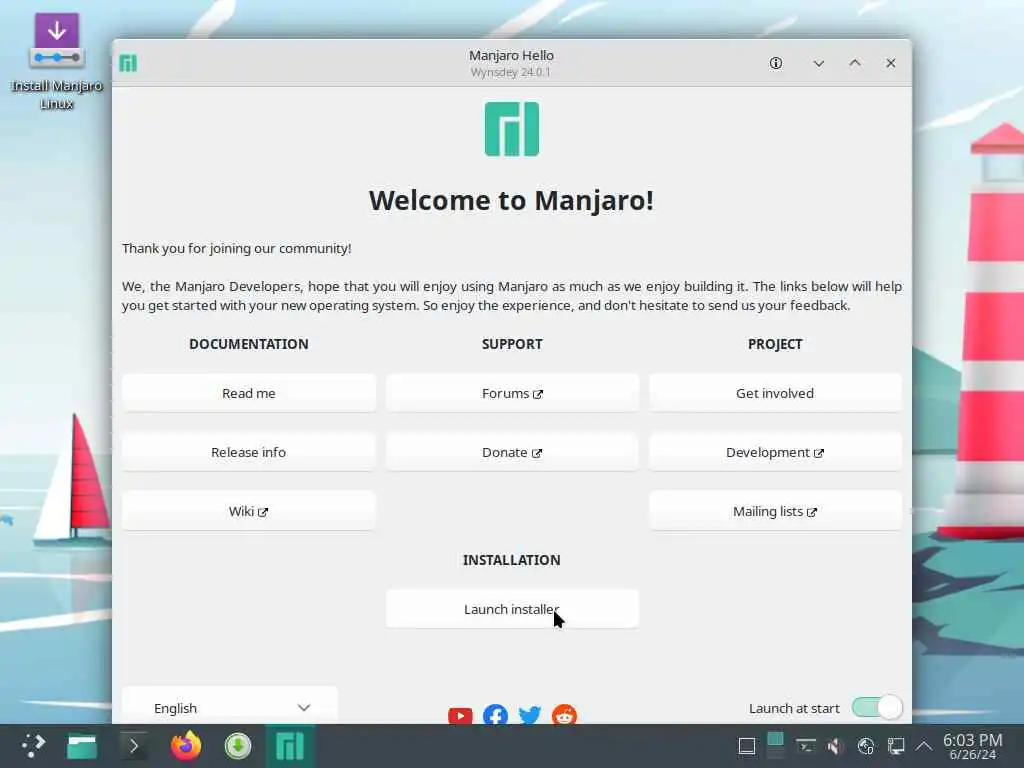
Task: Open the Mailing lists external link
Action: coord(775,511)
